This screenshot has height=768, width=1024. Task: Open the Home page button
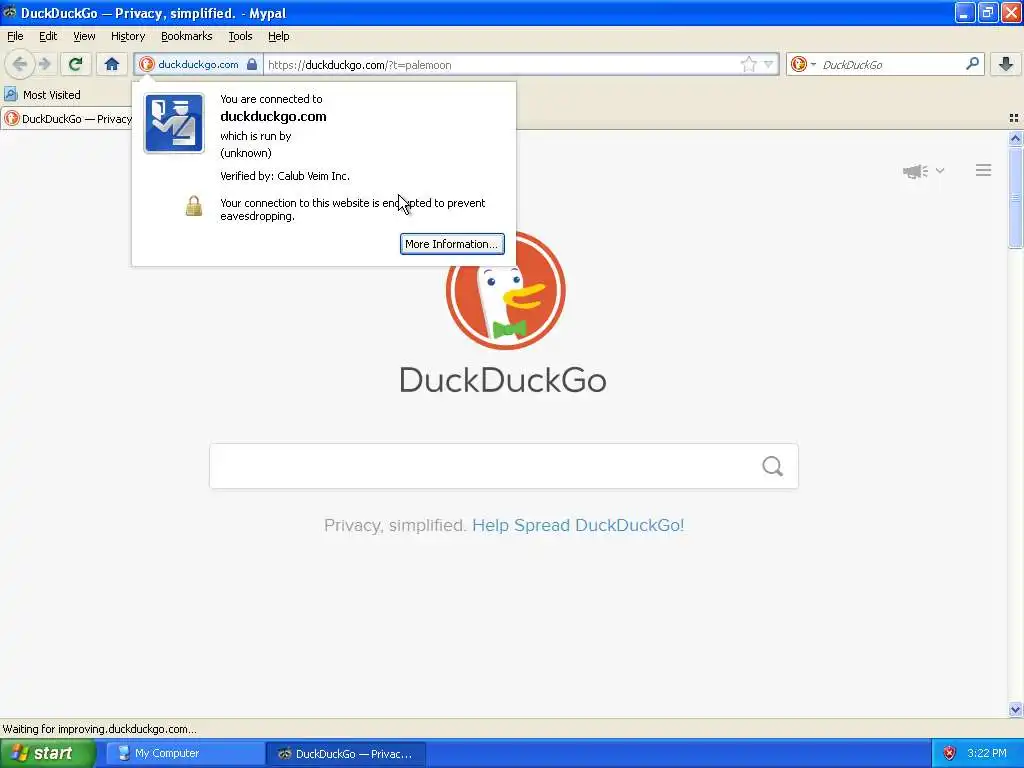pos(112,64)
